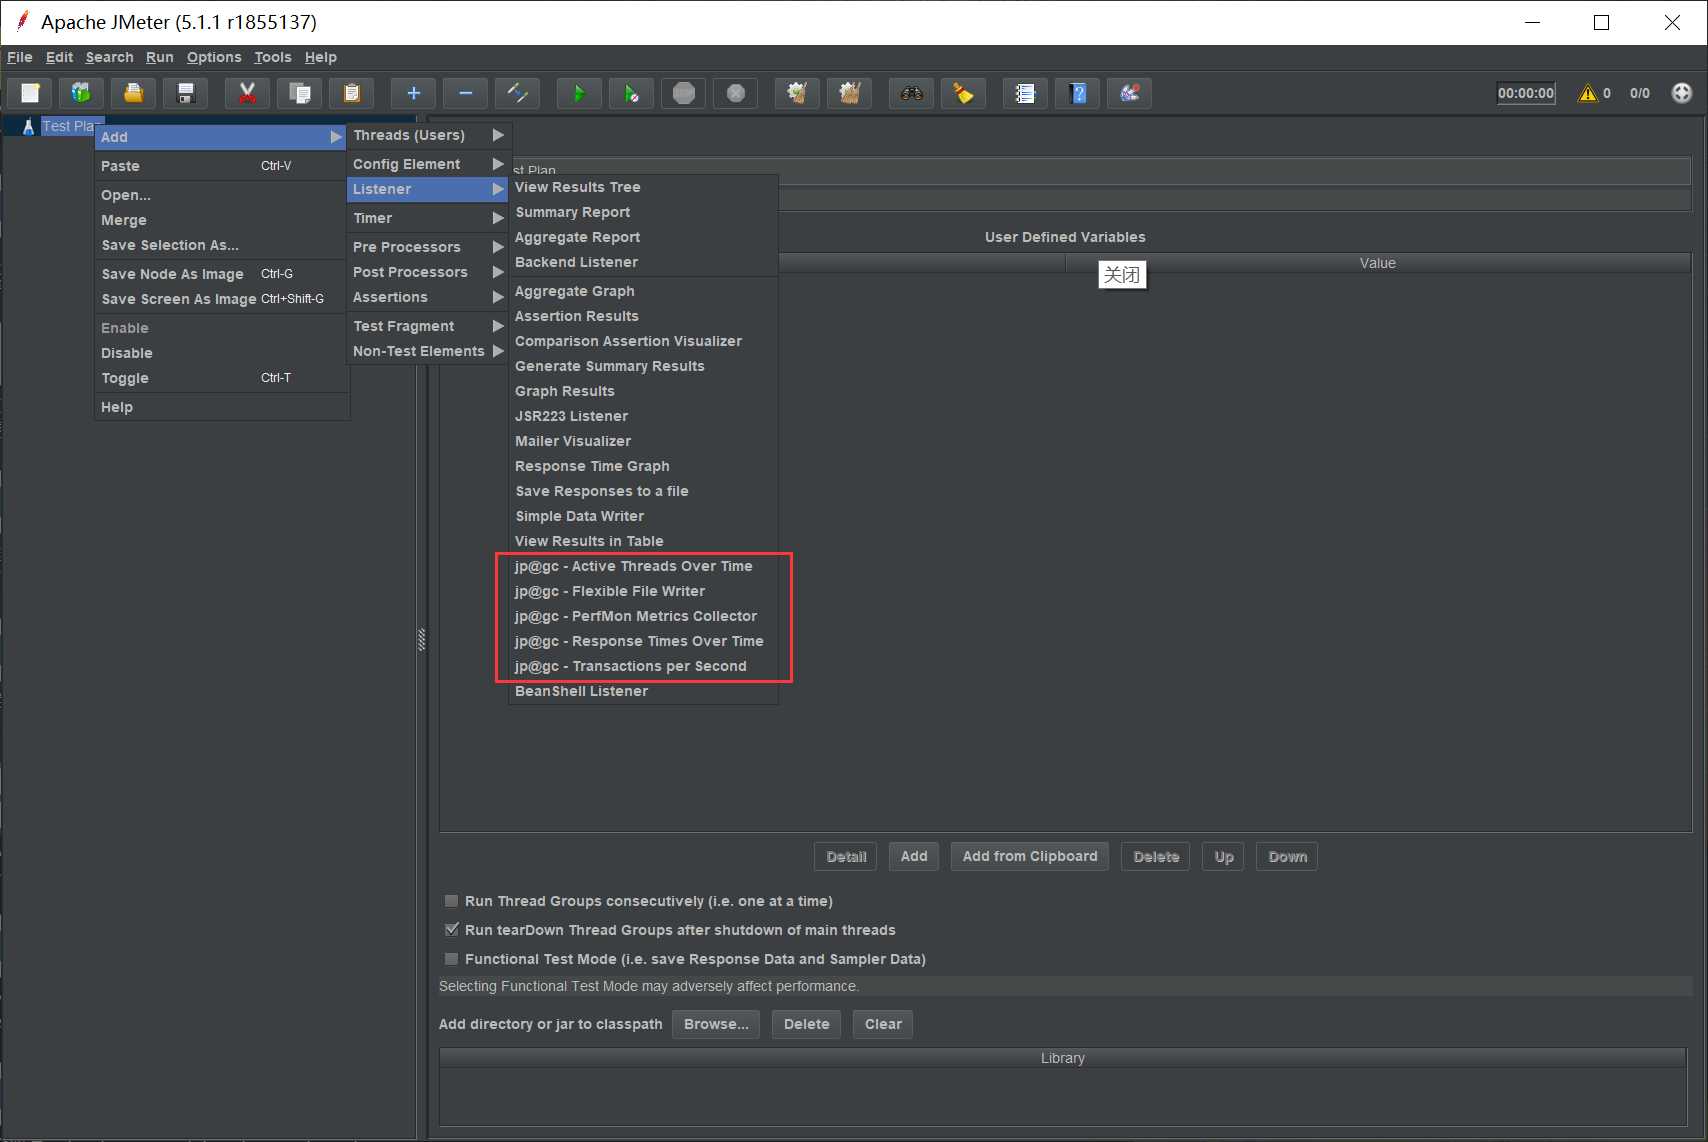
Task: Click the New test plan toolbar icon
Action: 30,93
